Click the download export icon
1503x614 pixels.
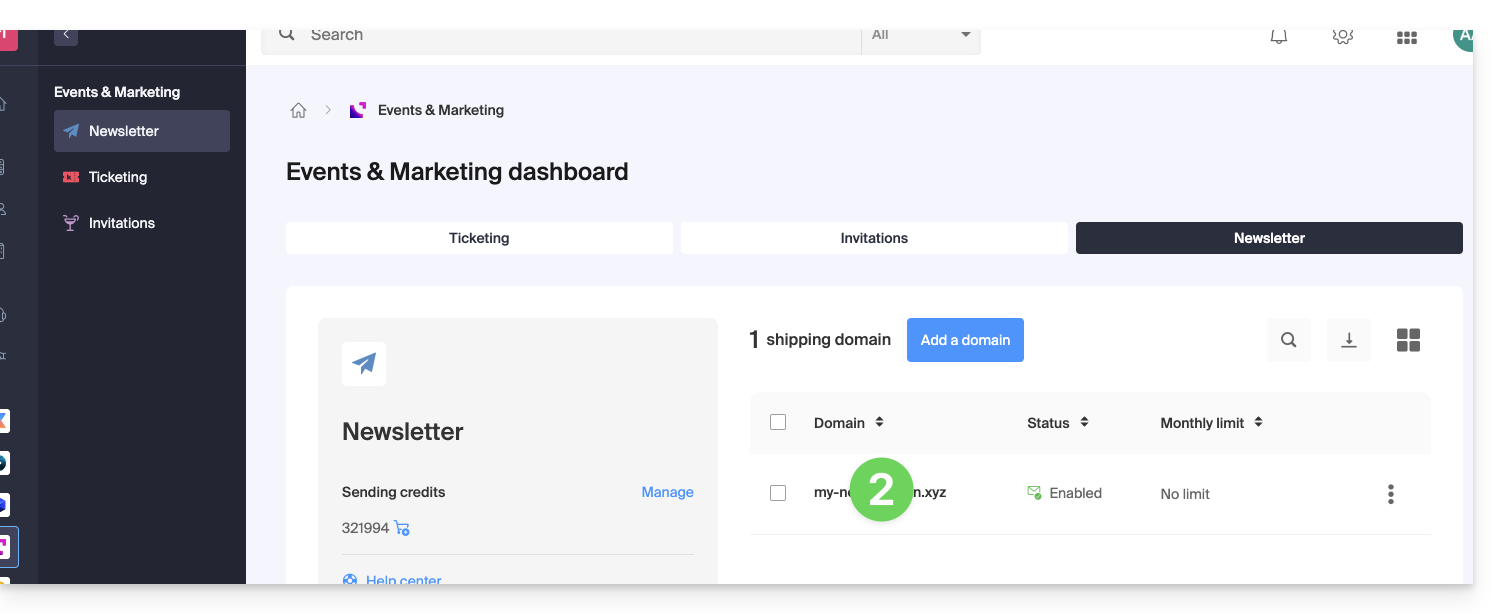[1348, 340]
